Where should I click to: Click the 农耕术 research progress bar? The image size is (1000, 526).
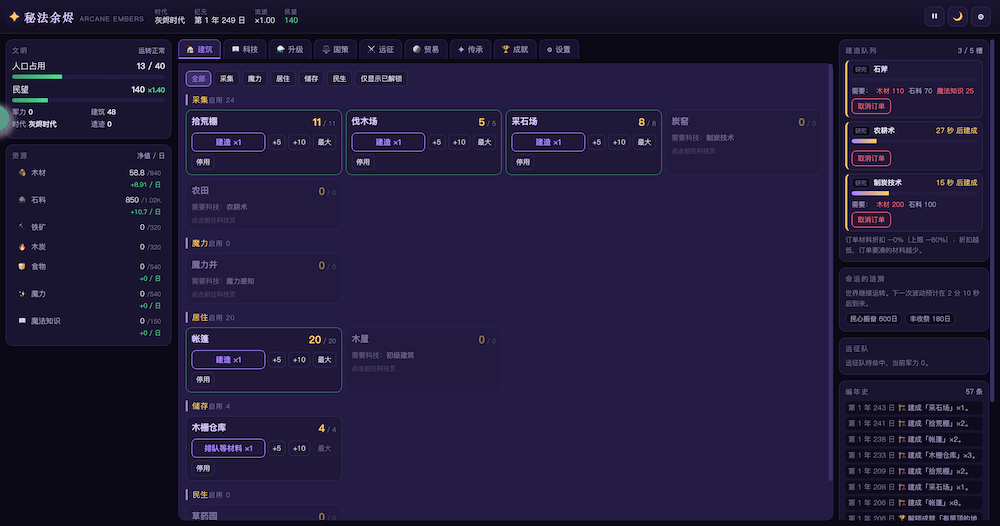click(x=914, y=142)
